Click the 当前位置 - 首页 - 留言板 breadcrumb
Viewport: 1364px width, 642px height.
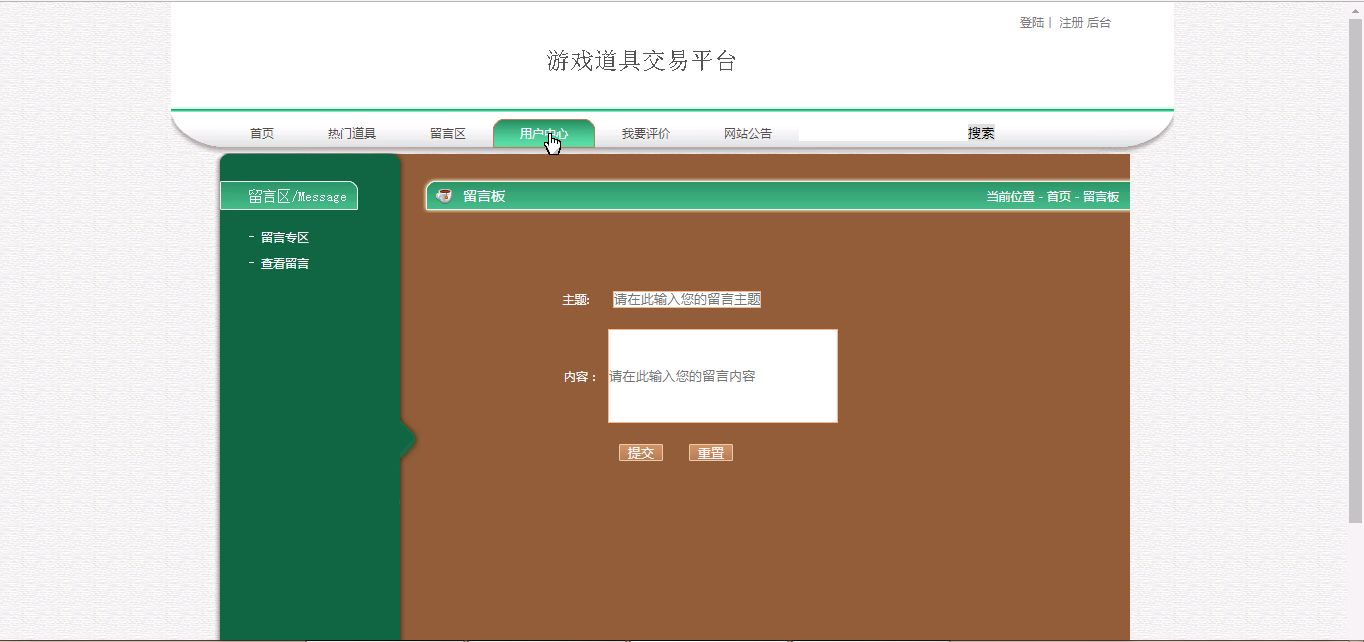(x=1053, y=197)
